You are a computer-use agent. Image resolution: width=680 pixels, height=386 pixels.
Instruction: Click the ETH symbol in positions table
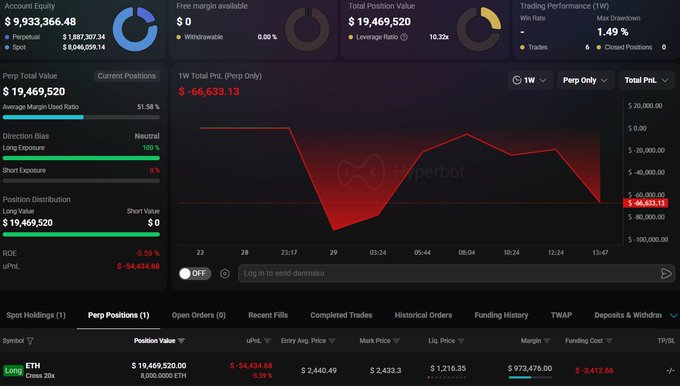coord(33,366)
